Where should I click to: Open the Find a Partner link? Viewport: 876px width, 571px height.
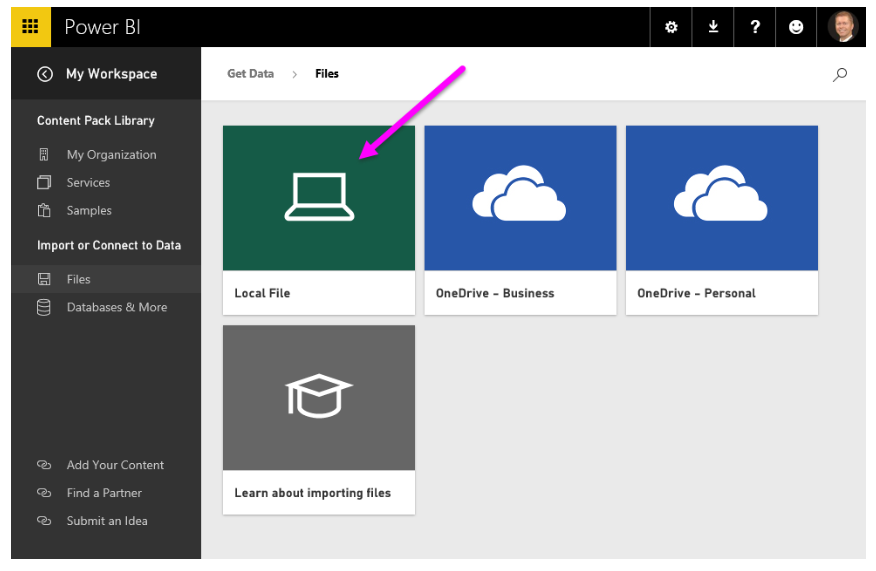104,493
